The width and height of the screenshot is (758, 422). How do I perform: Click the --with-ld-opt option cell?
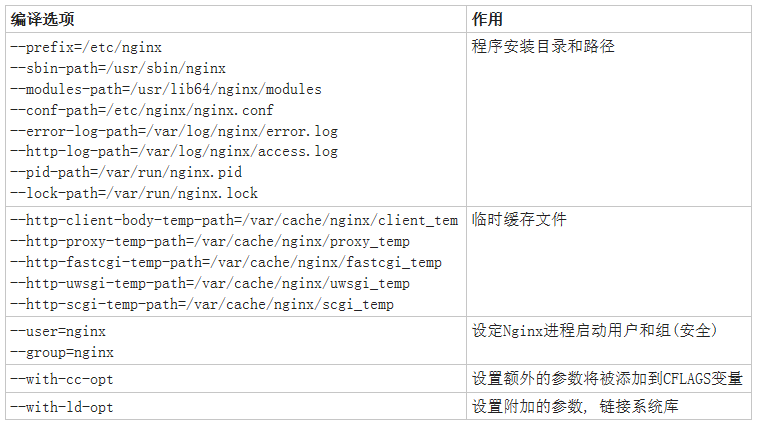click(x=236, y=406)
